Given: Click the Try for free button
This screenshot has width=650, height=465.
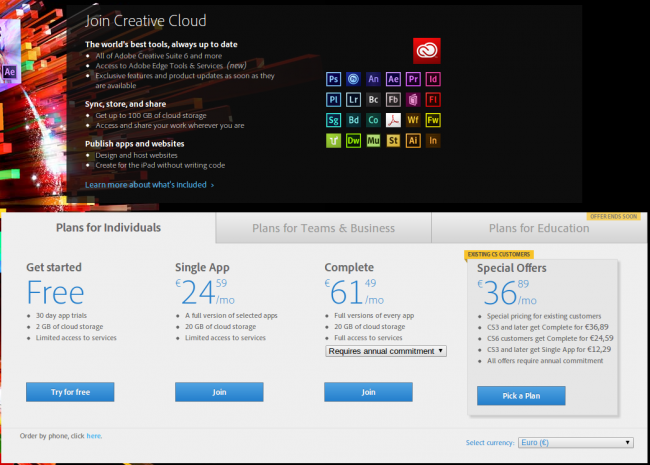Looking at the screenshot, I should (x=70, y=392).
